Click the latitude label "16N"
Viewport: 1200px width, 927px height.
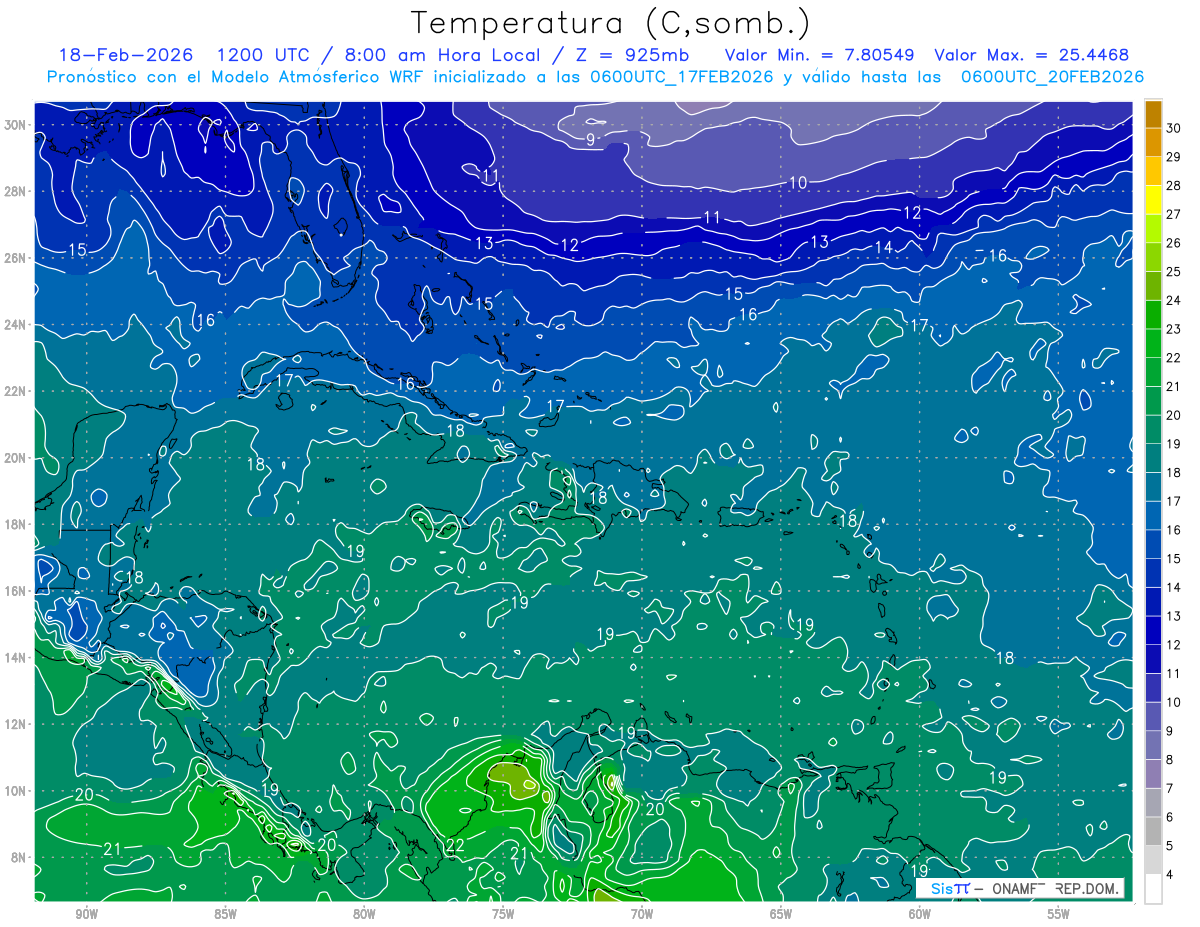click(x=15, y=591)
